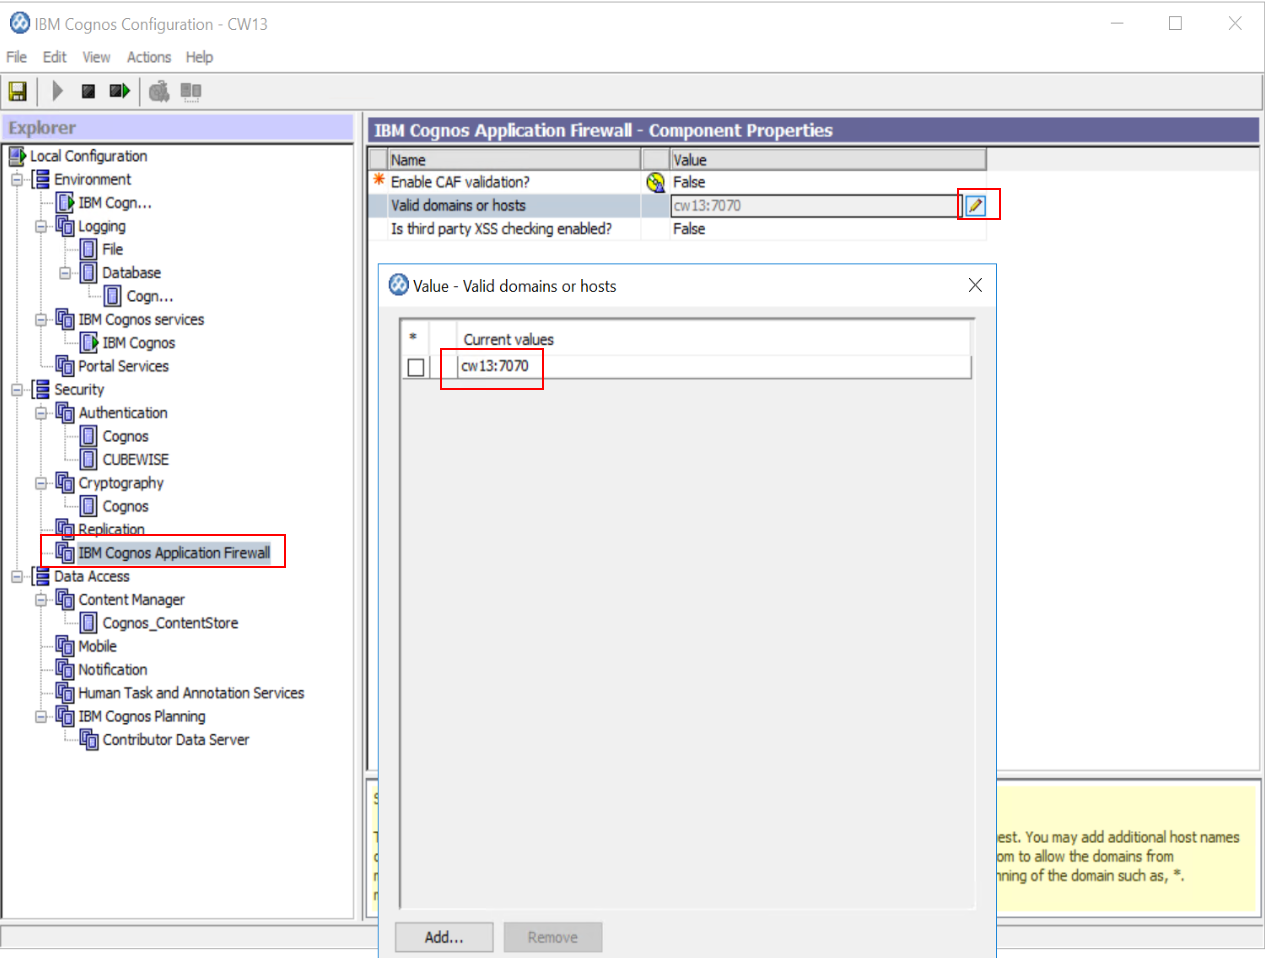The width and height of the screenshot is (1265, 958).
Task: Click the IBM Cognos Planning node icon
Action: pyautogui.click(x=65, y=716)
